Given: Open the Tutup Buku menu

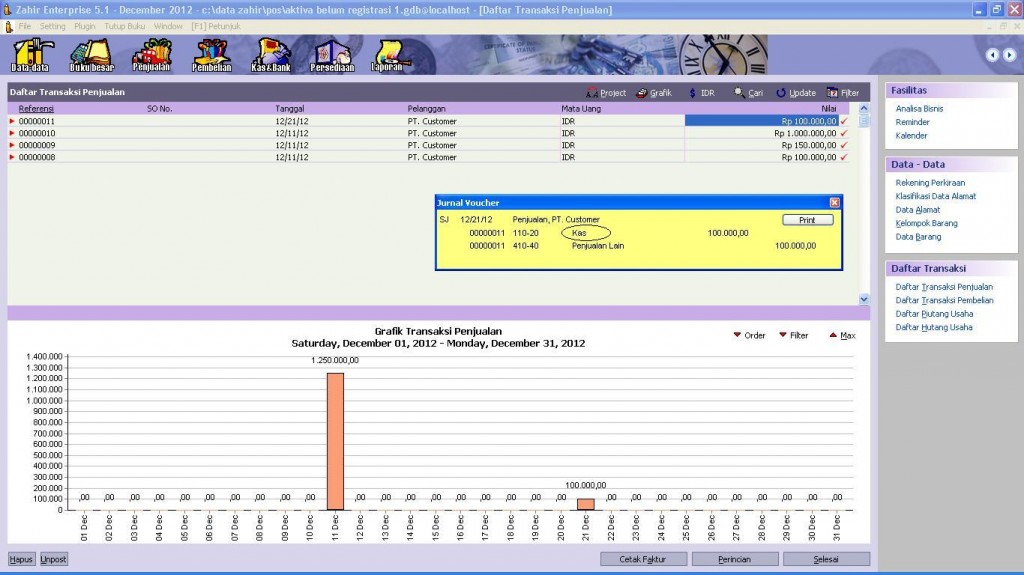Looking at the screenshot, I should pyautogui.click(x=126, y=25).
